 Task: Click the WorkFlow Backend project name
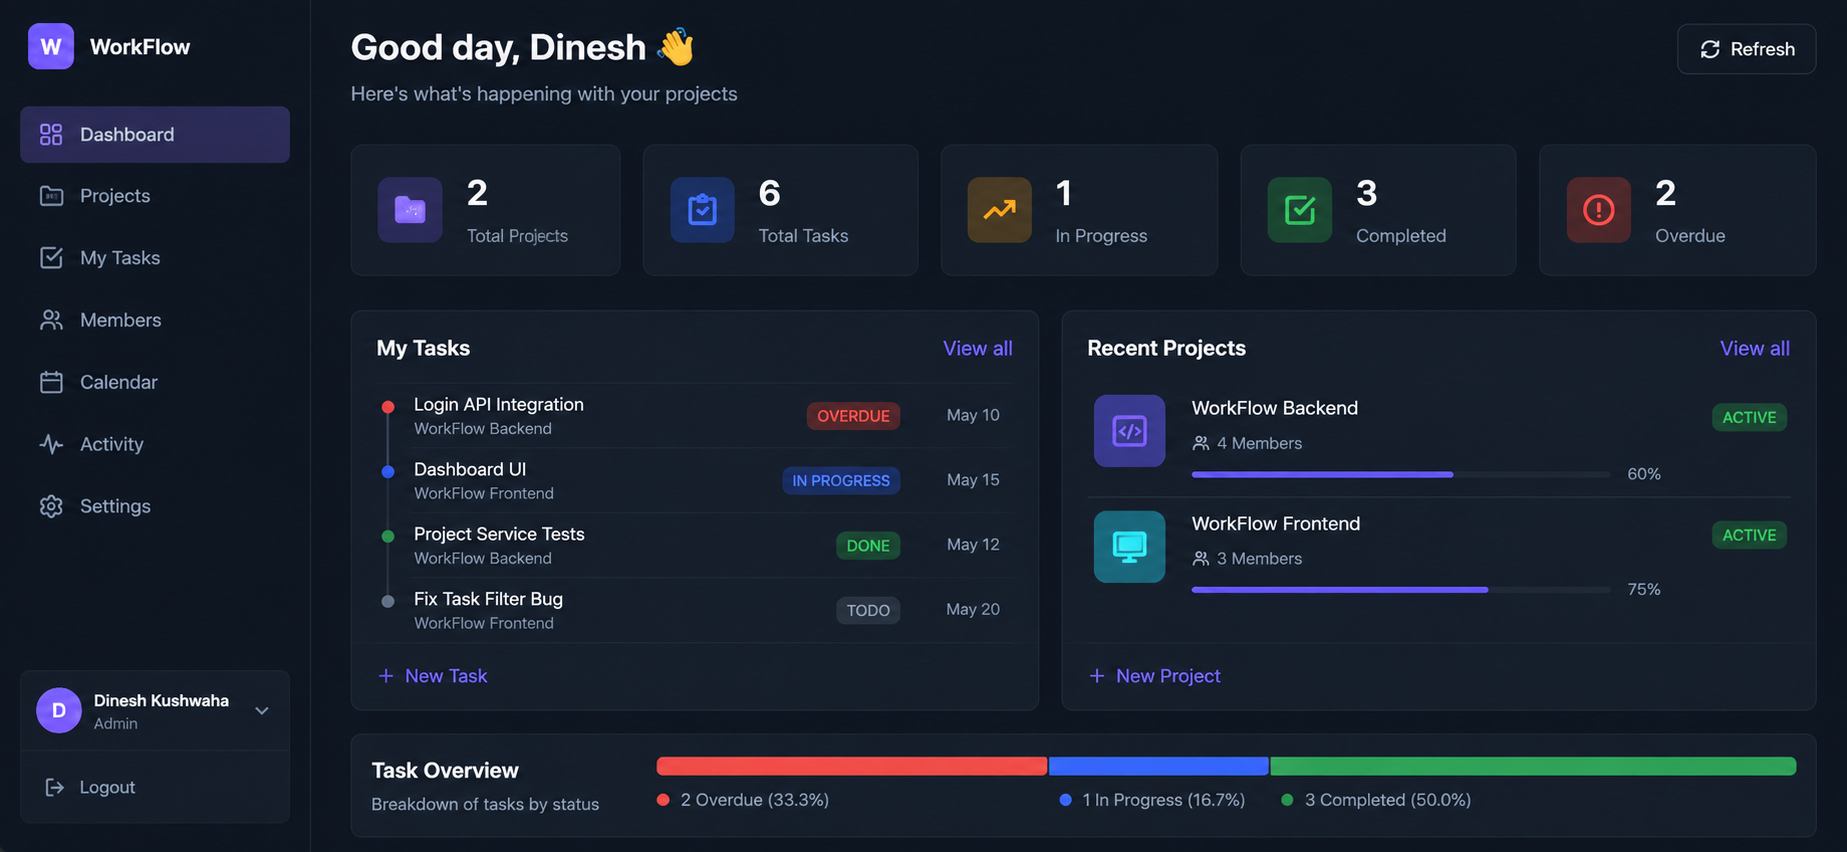tap(1275, 408)
